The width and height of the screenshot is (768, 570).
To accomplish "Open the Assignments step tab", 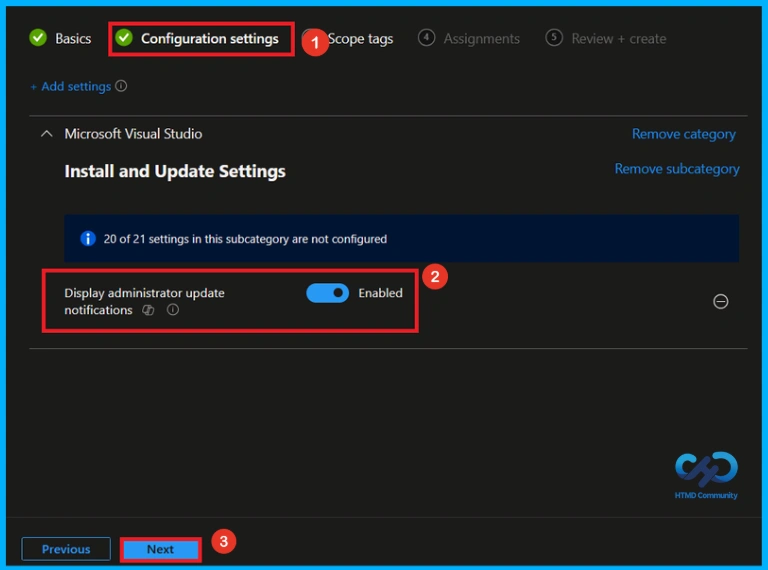I will click(x=469, y=38).
